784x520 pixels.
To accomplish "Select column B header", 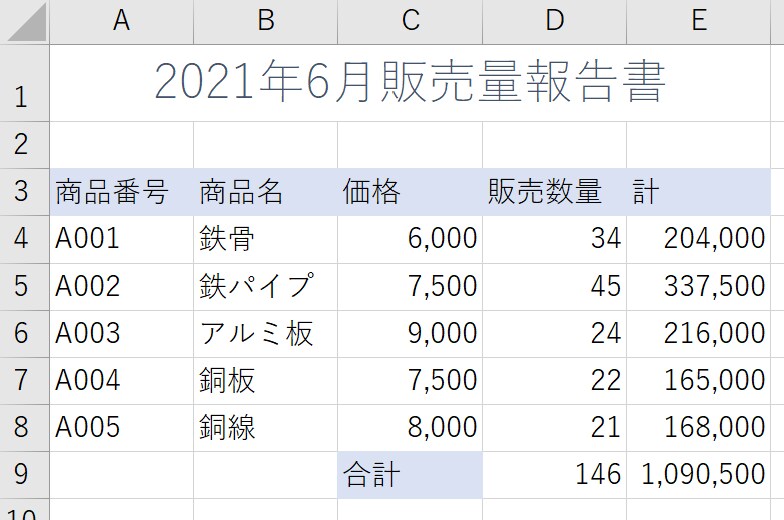I will [266, 22].
